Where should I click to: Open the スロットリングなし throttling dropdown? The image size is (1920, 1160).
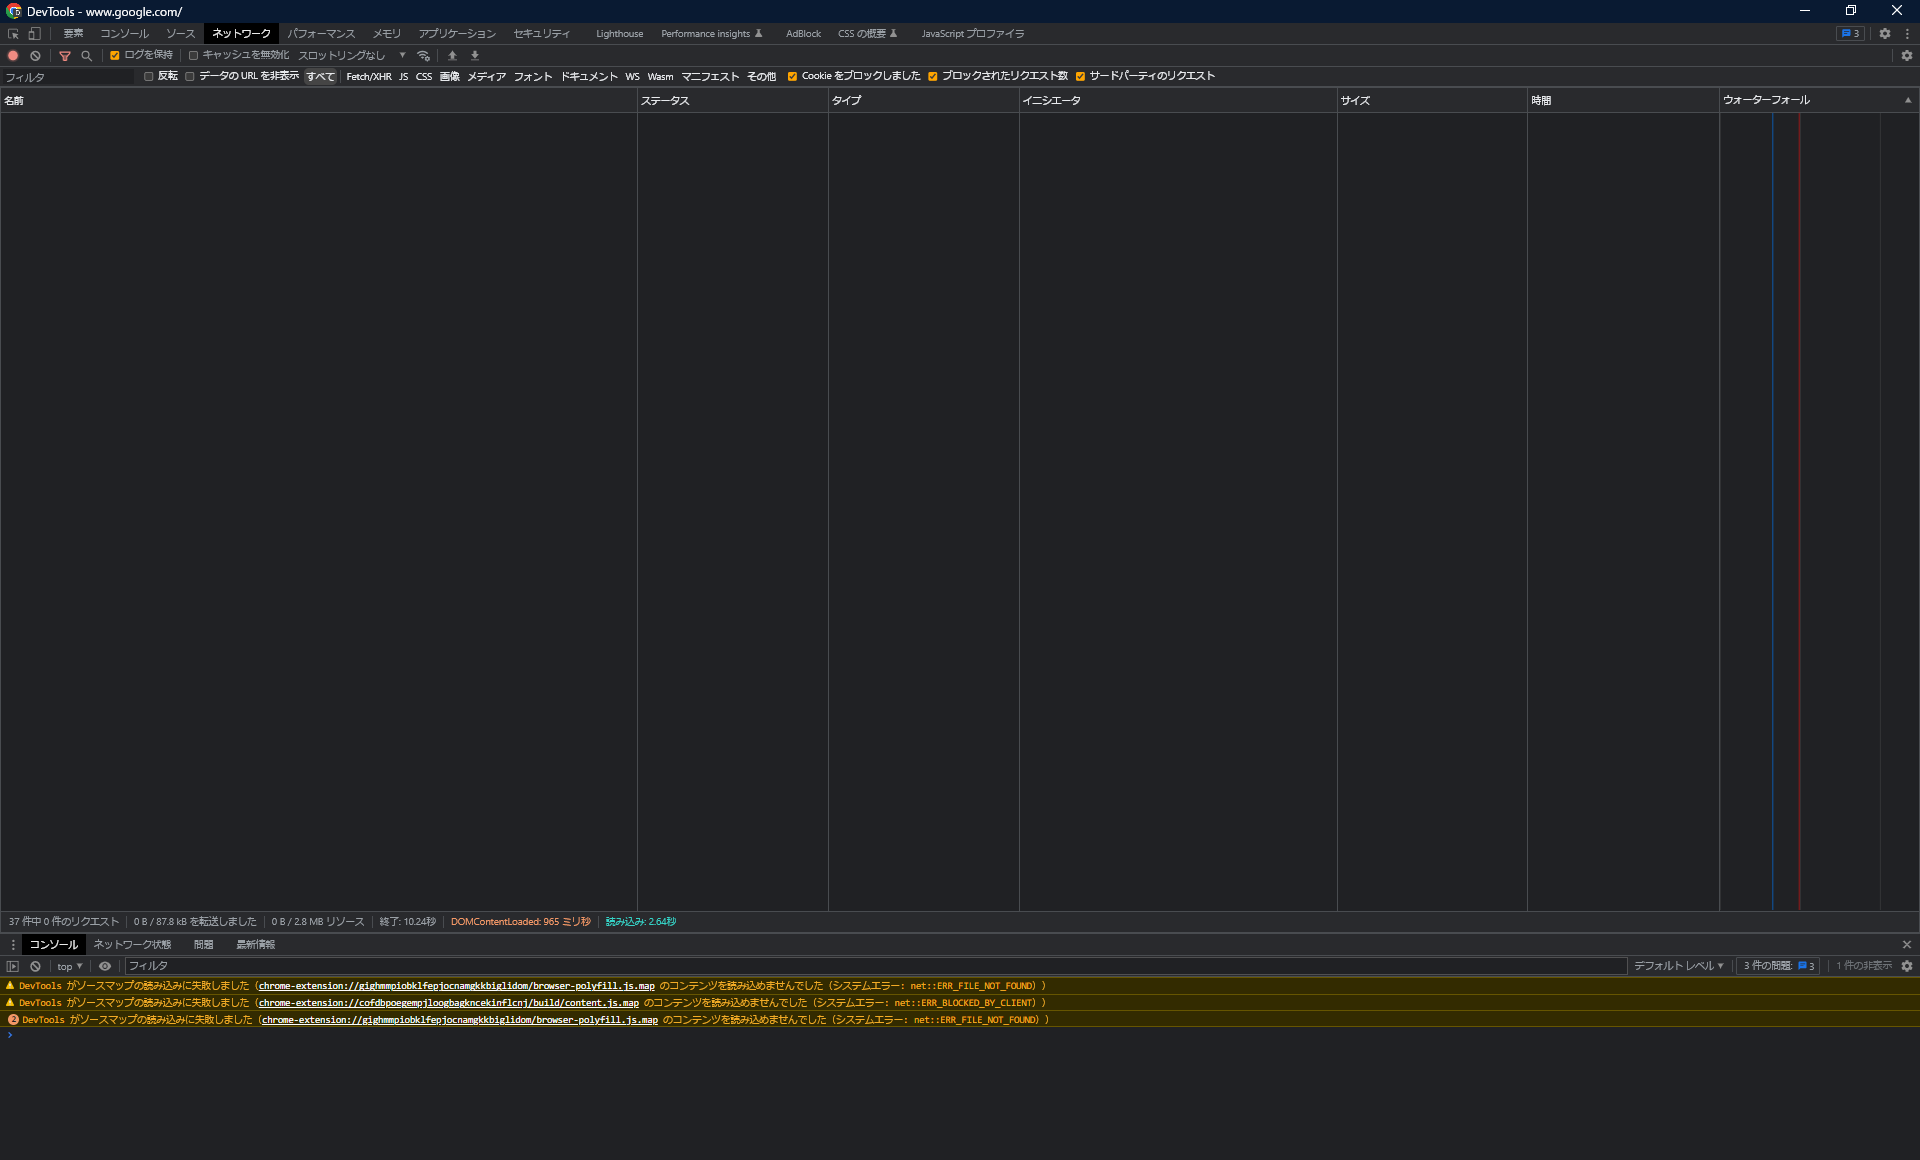tap(352, 56)
